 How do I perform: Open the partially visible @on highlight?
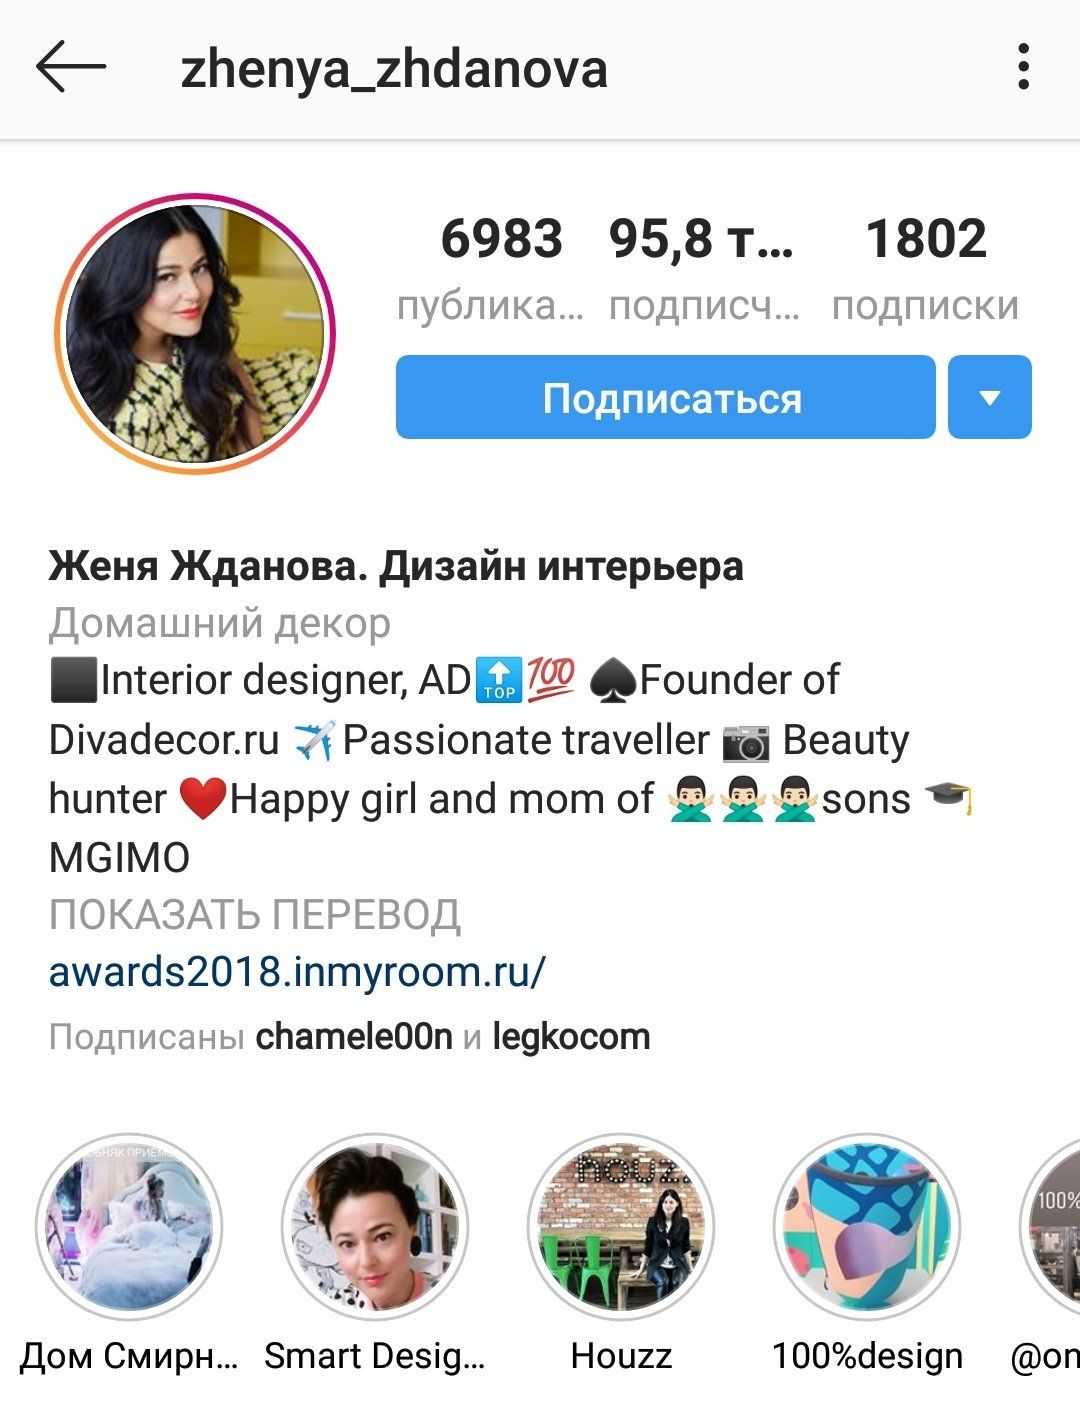coord(1050,1227)
